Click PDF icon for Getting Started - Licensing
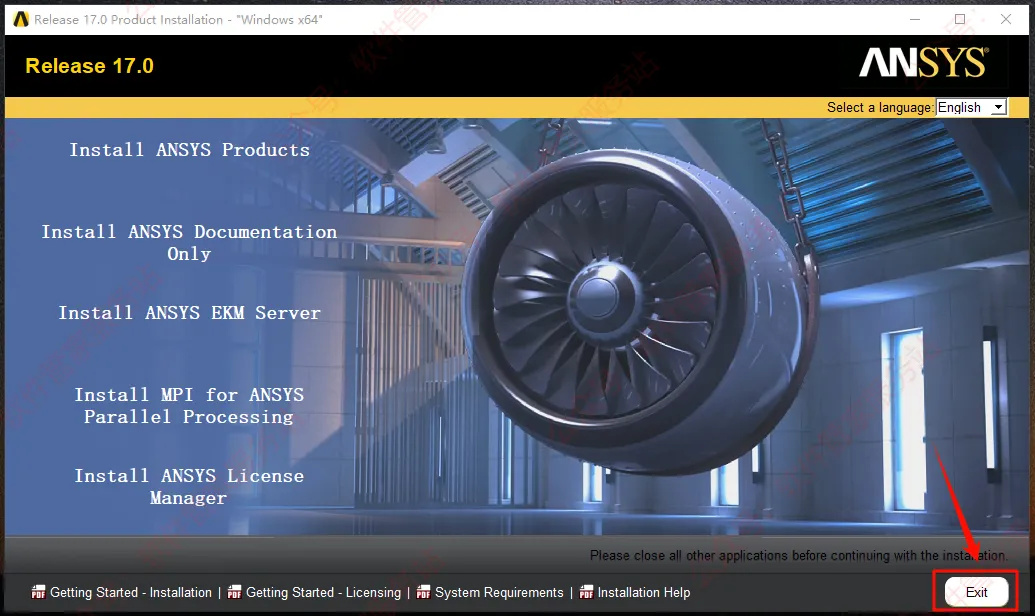 coord(234,592)
